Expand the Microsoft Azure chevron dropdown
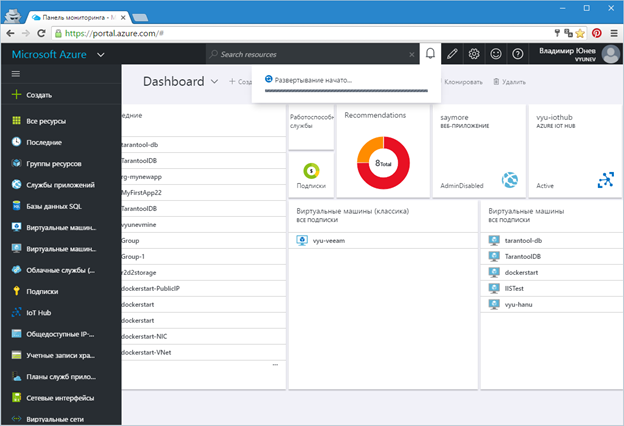624x426 pixels. pos(101,55)
